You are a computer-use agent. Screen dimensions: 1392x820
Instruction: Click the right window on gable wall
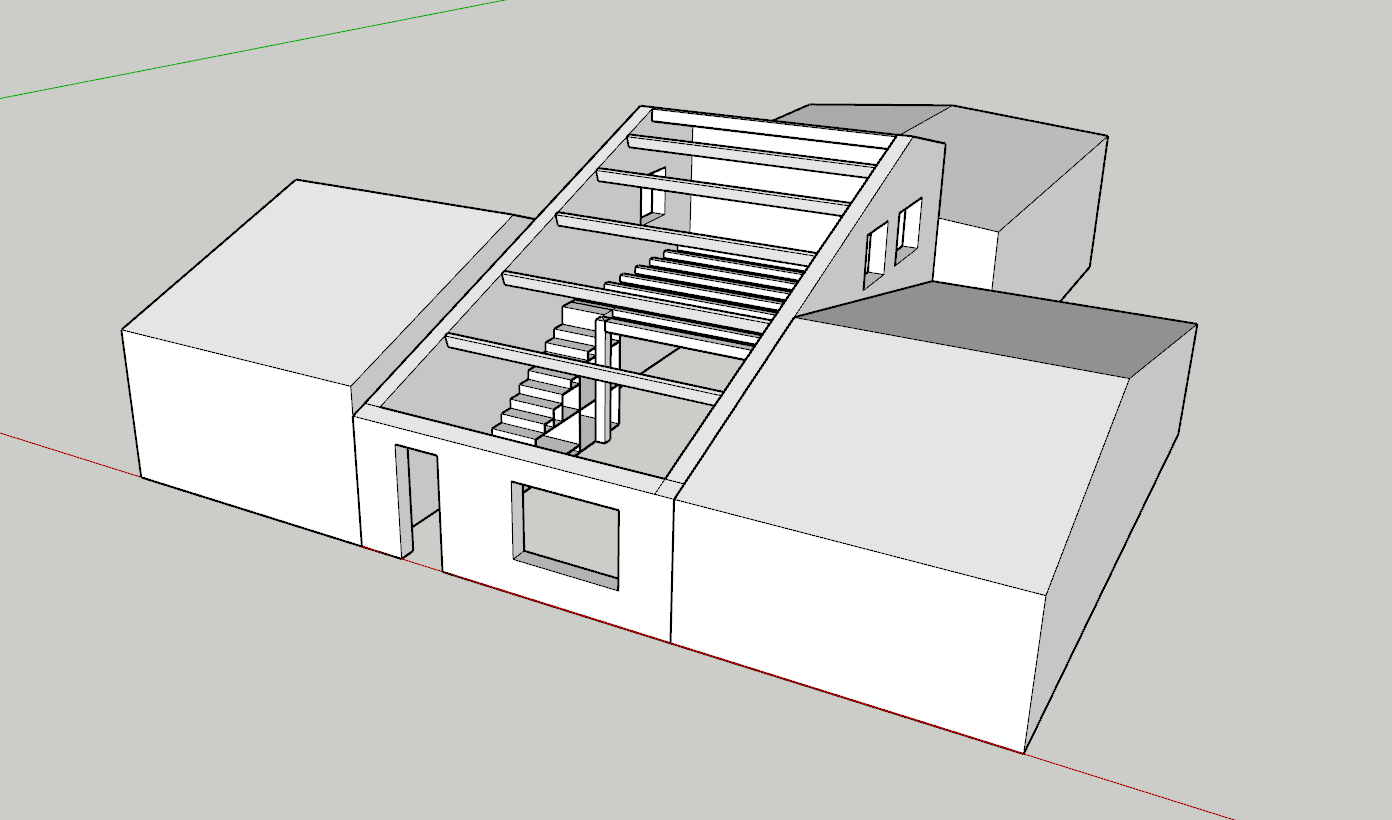point(909,230)
